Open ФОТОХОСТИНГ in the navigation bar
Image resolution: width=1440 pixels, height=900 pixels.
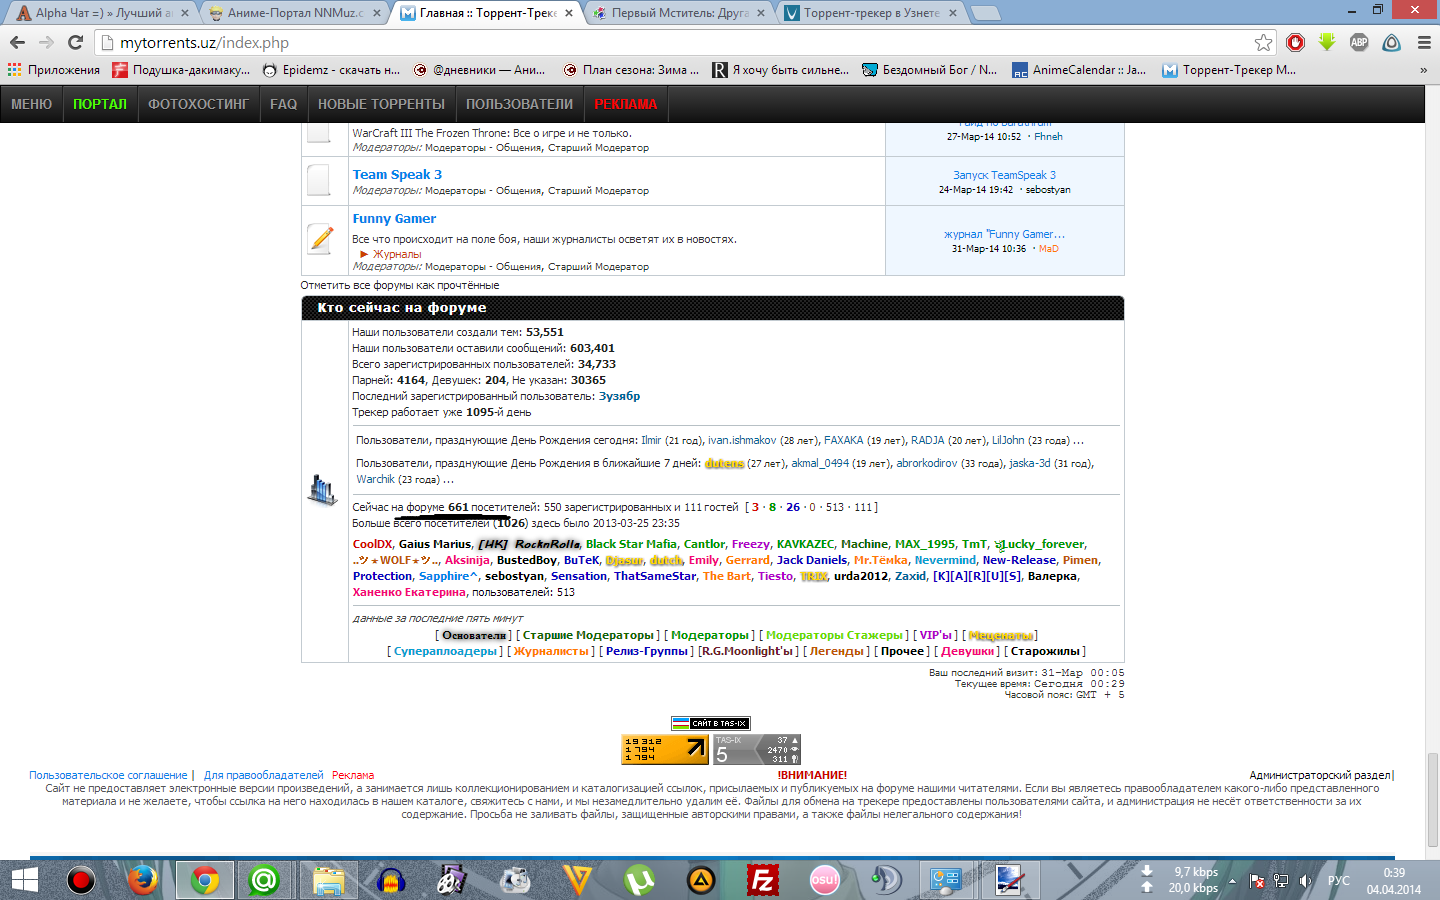tap(198, 104)
